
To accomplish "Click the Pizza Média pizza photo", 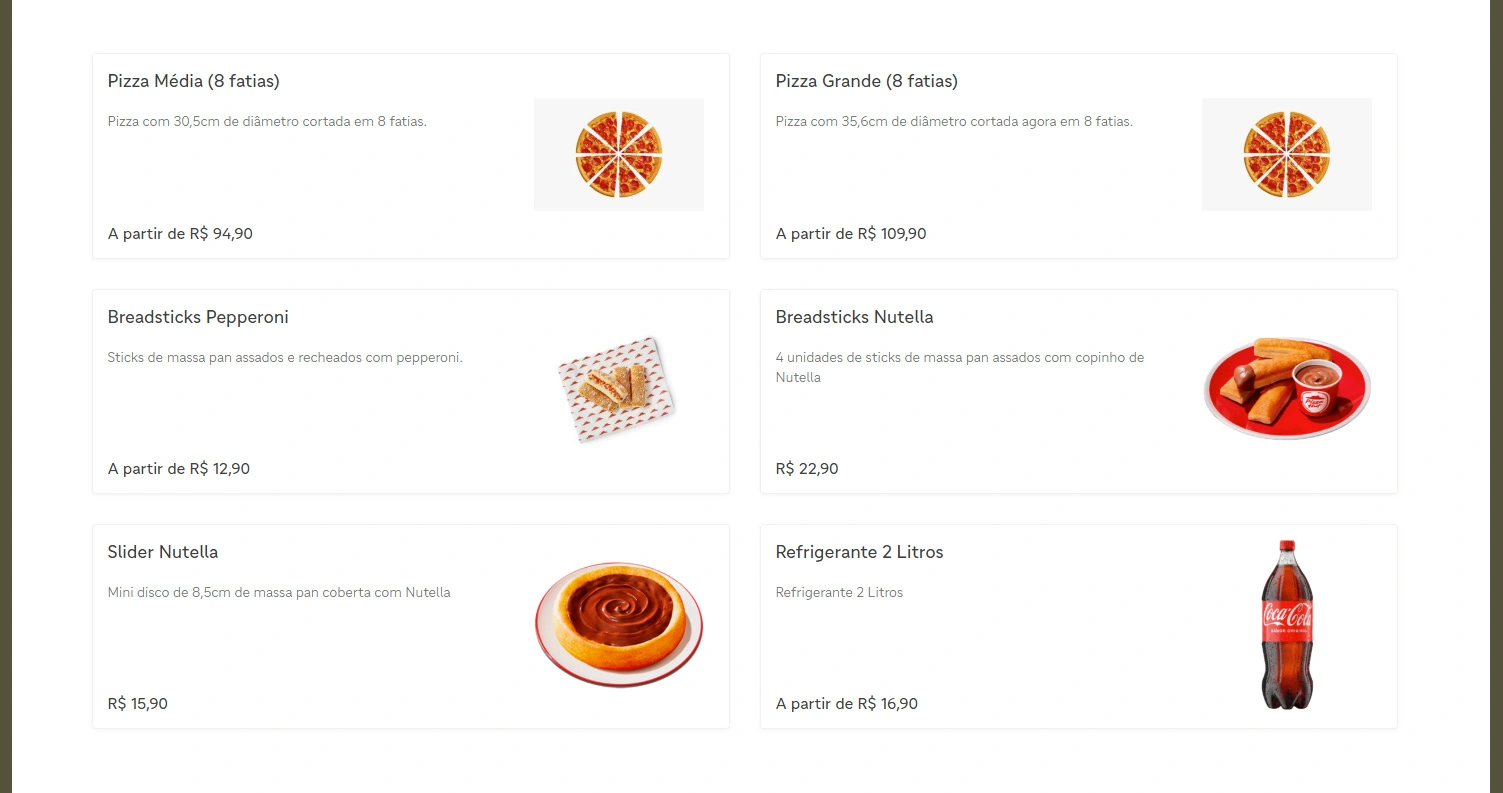I will click(x=618, y=154).
